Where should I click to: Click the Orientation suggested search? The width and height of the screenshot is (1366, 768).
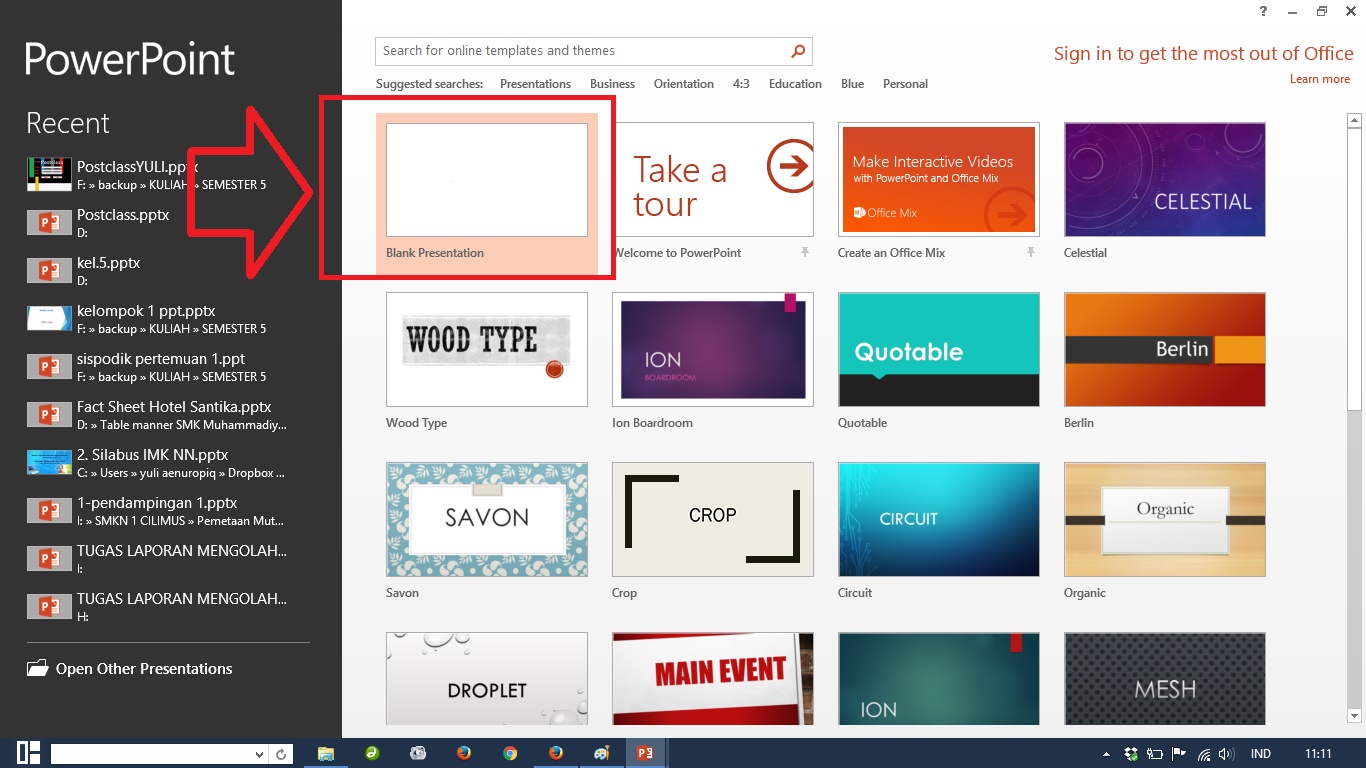[x=684, y=84]
